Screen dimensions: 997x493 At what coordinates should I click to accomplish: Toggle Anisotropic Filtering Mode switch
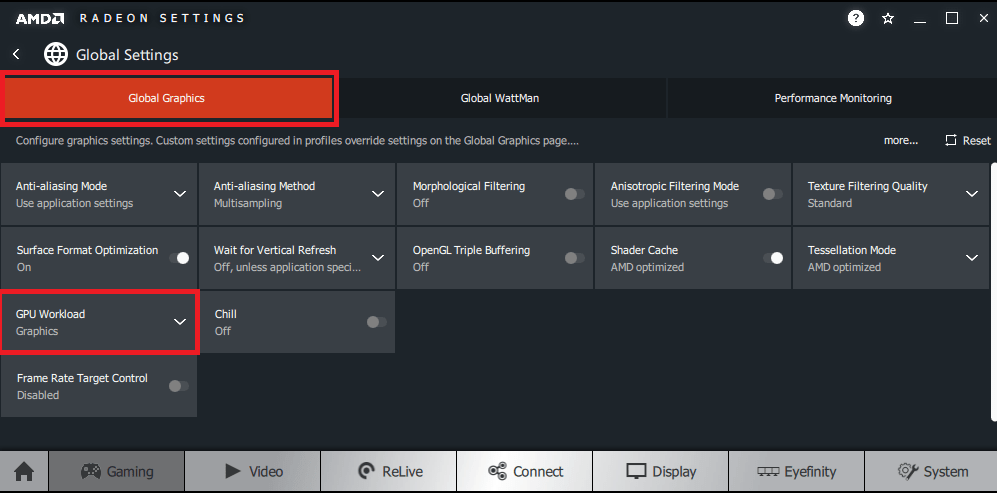[773, 194]
